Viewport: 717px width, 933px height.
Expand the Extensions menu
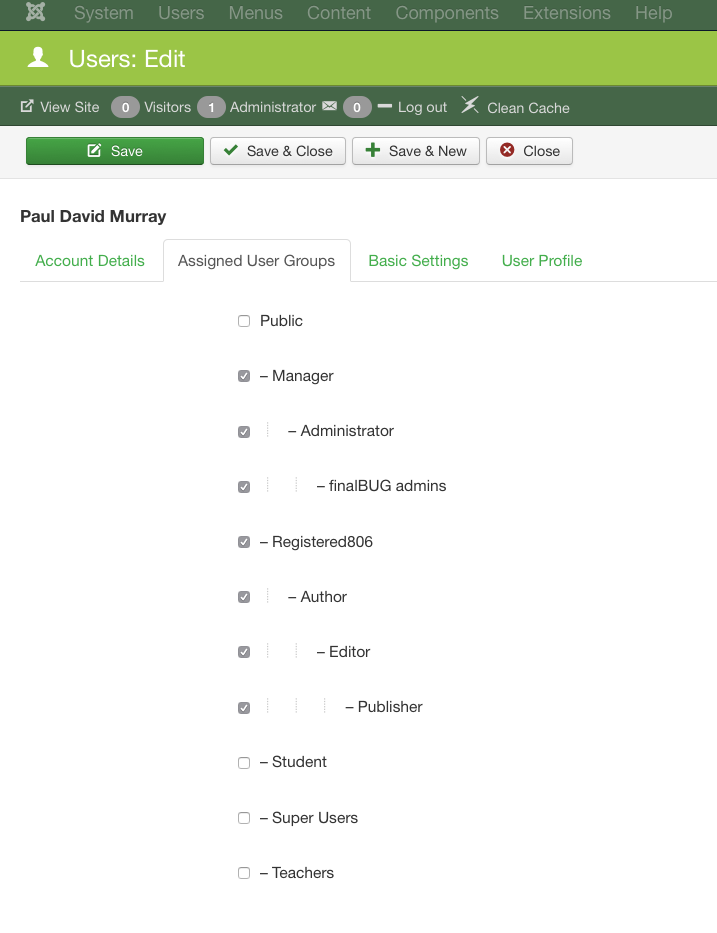pyautogui.click(x=567, y=13)
